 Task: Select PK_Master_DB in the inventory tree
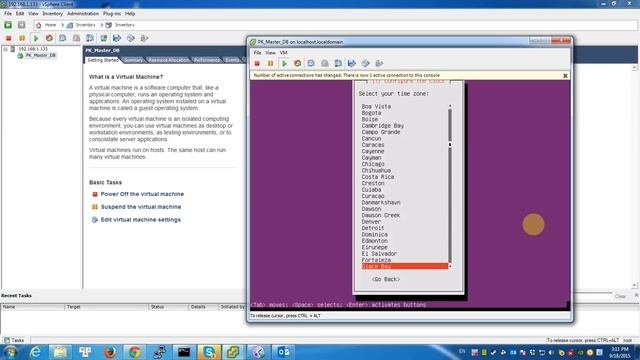(40, 56)
